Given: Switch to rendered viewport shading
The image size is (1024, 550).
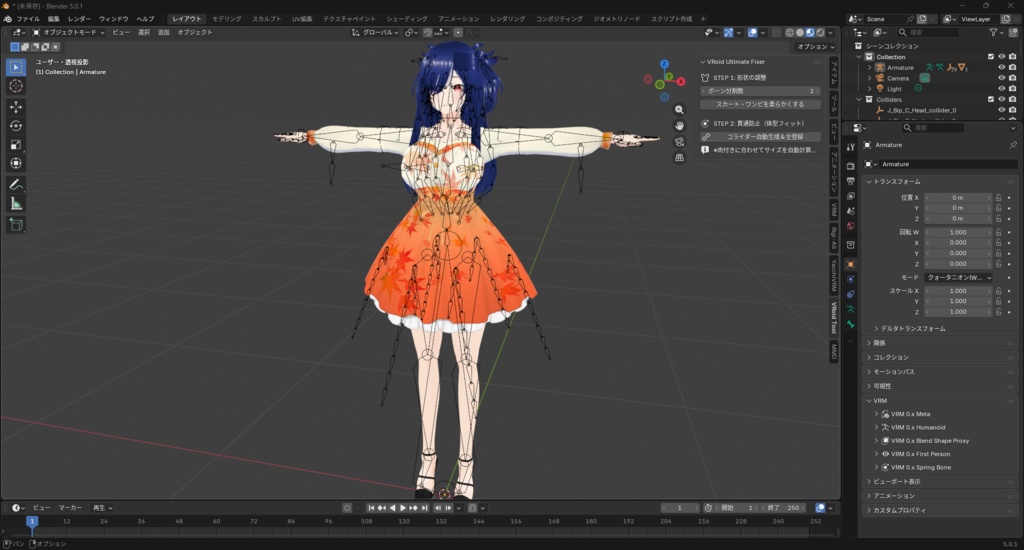Looking at the screenshot, I should (820, 32).
